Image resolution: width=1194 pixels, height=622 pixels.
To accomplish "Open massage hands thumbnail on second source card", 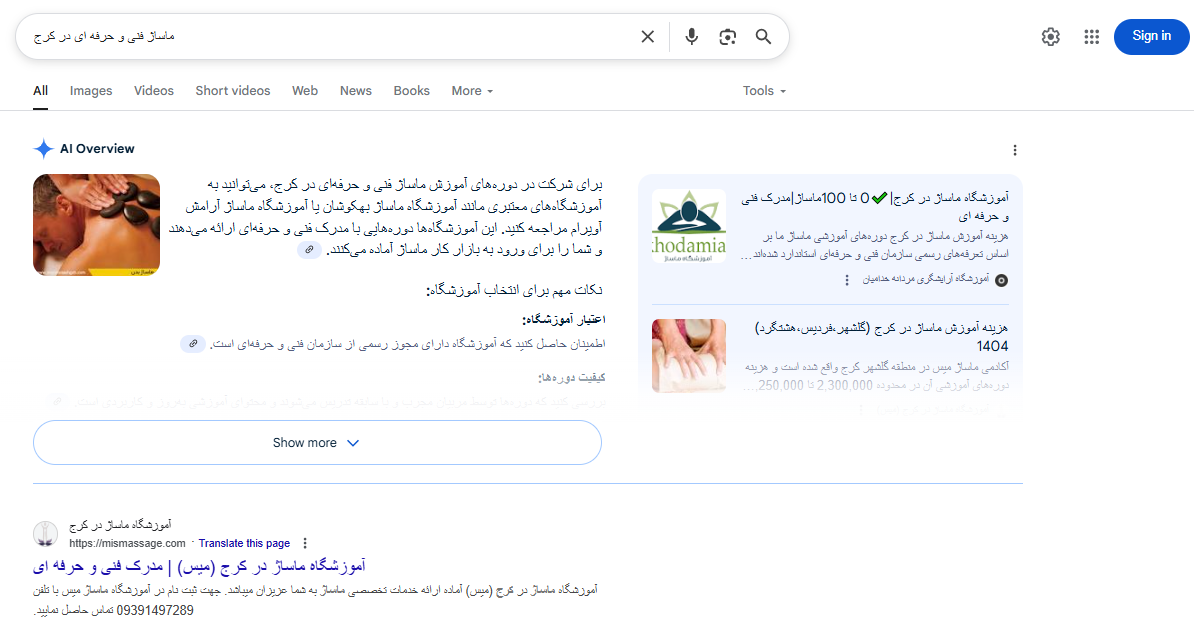I will [689, 356].
